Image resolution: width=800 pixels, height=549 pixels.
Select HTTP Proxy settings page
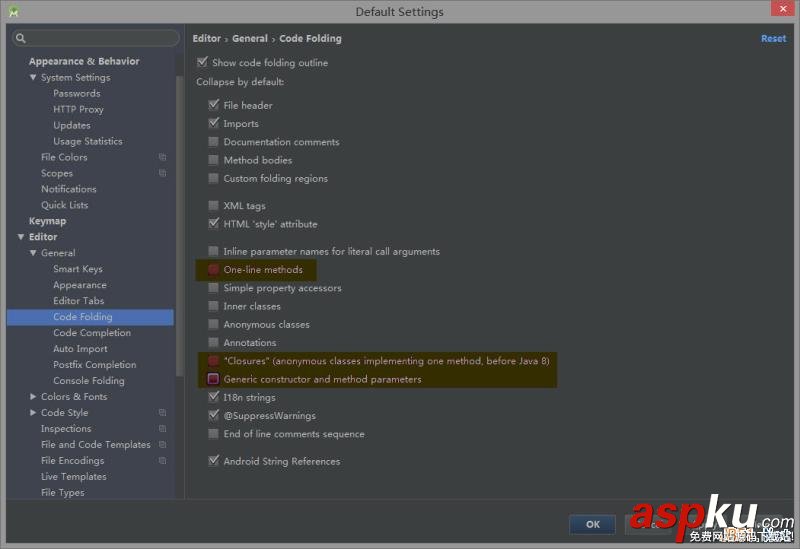pyautogui.click(x=78, y=109)
